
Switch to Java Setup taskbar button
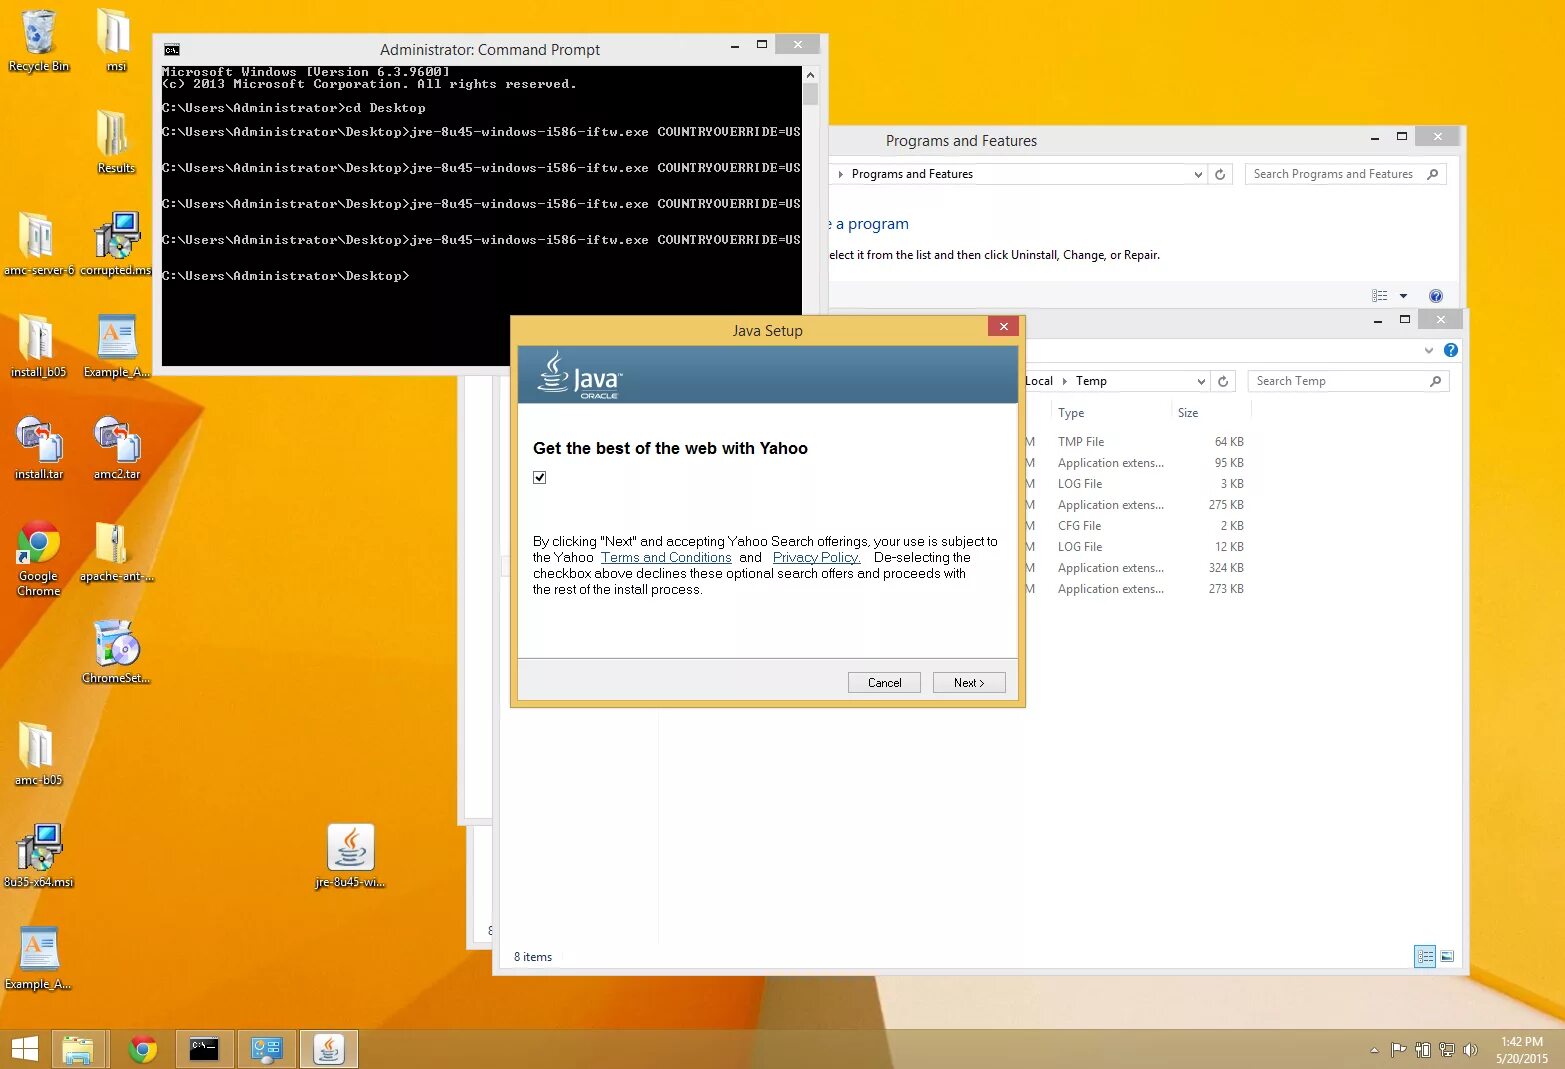(329, 1049)
